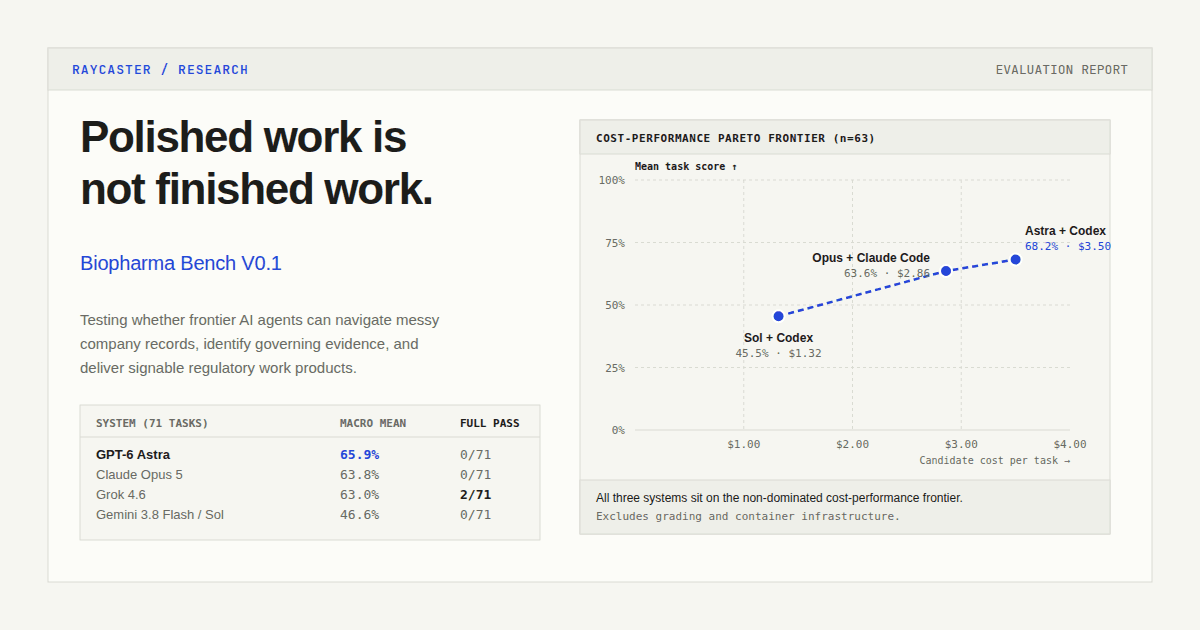Click the 45.5% · $1.32 annotation
1200x630 pixels.
(779, 353)
